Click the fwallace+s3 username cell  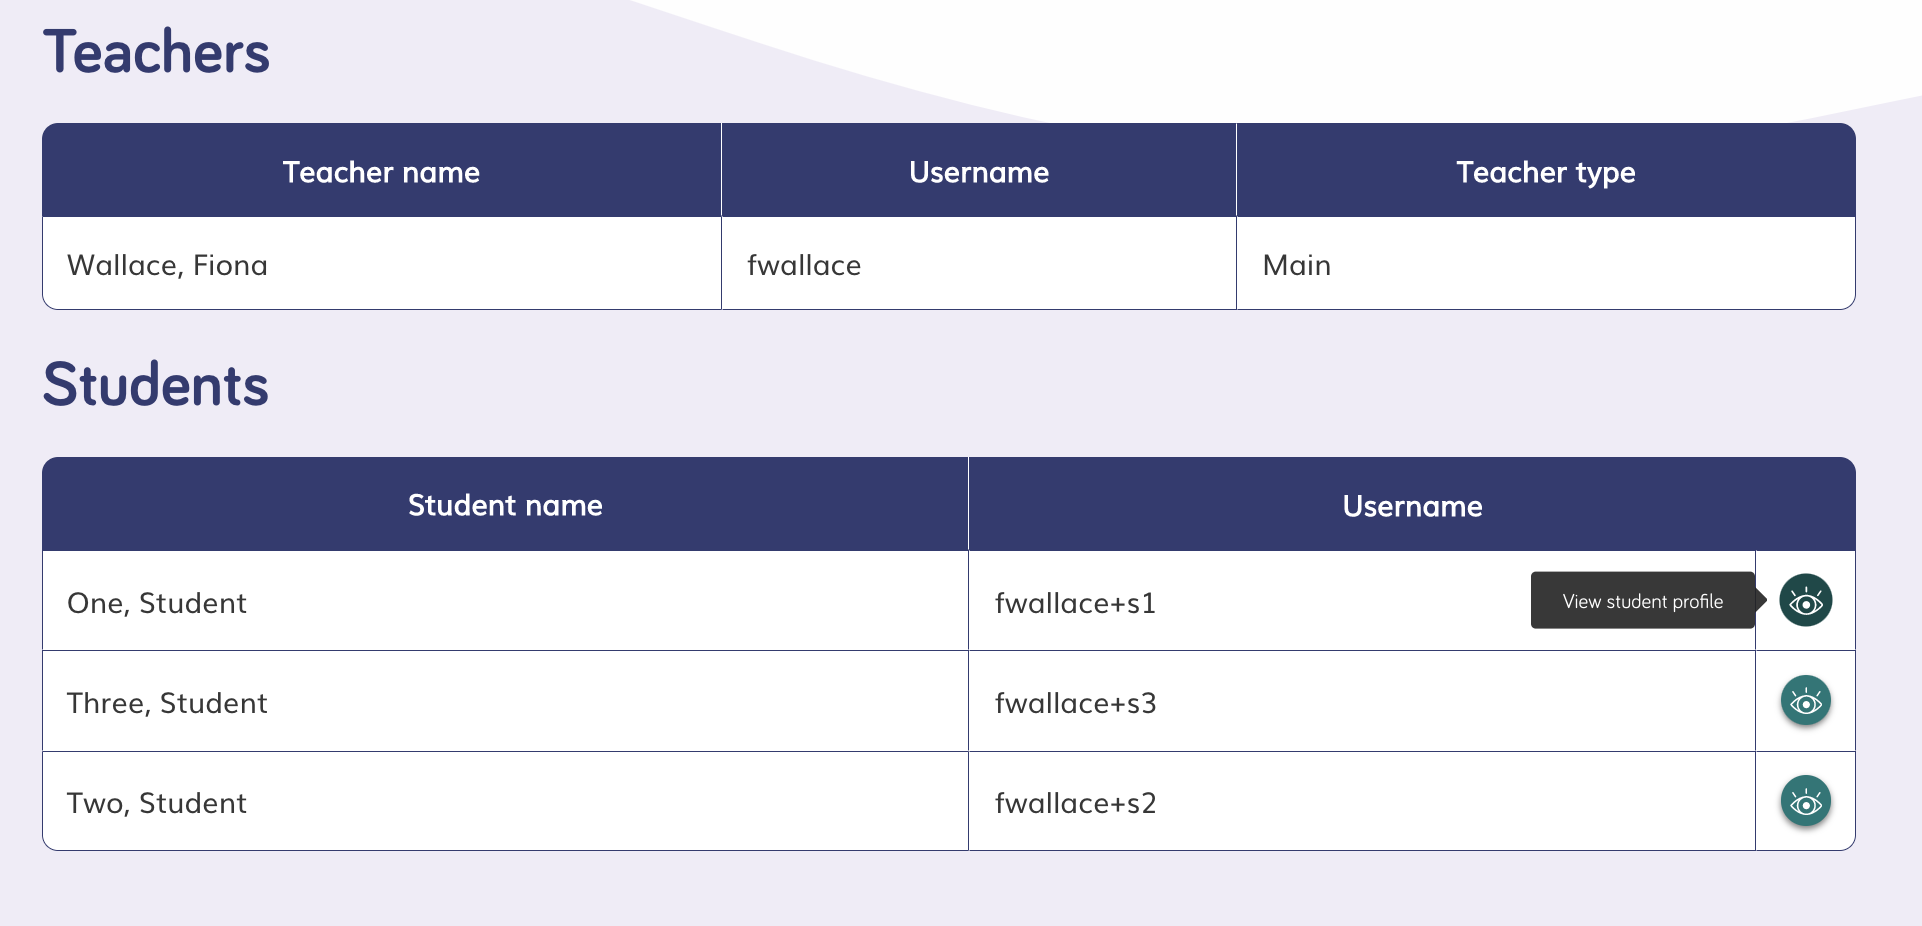(x=1362, y=702)
